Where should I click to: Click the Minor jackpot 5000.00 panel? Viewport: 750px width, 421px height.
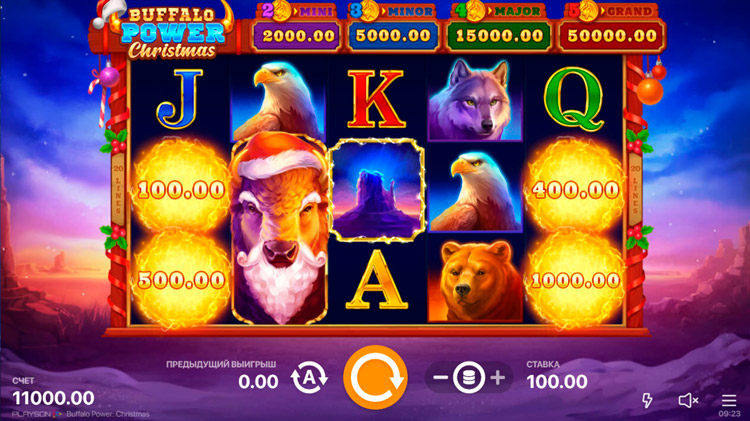(x=393, y=35)
